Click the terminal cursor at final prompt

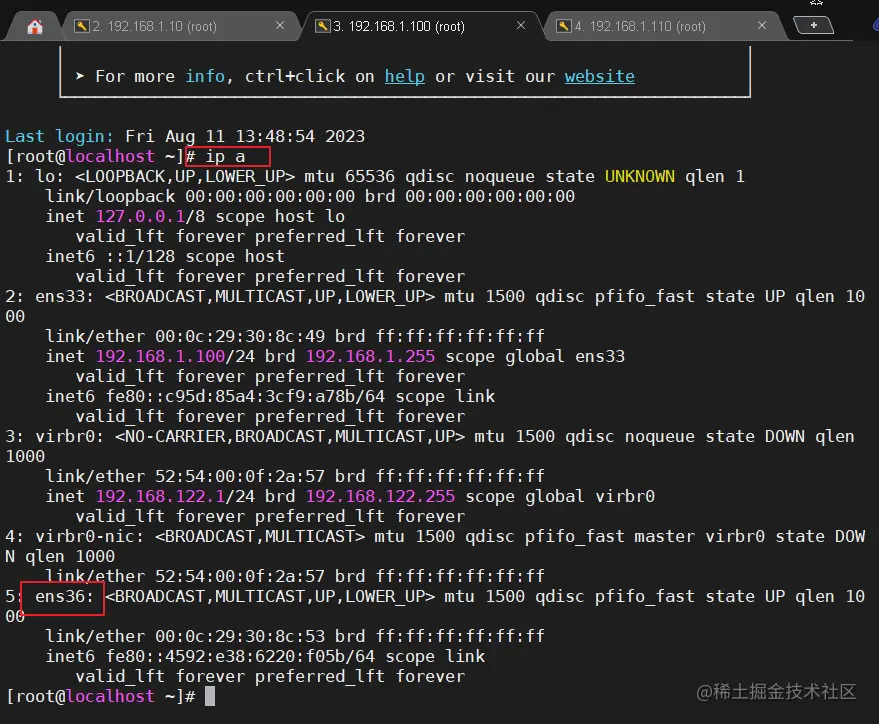pyautogui.click(x=210, y=697)
